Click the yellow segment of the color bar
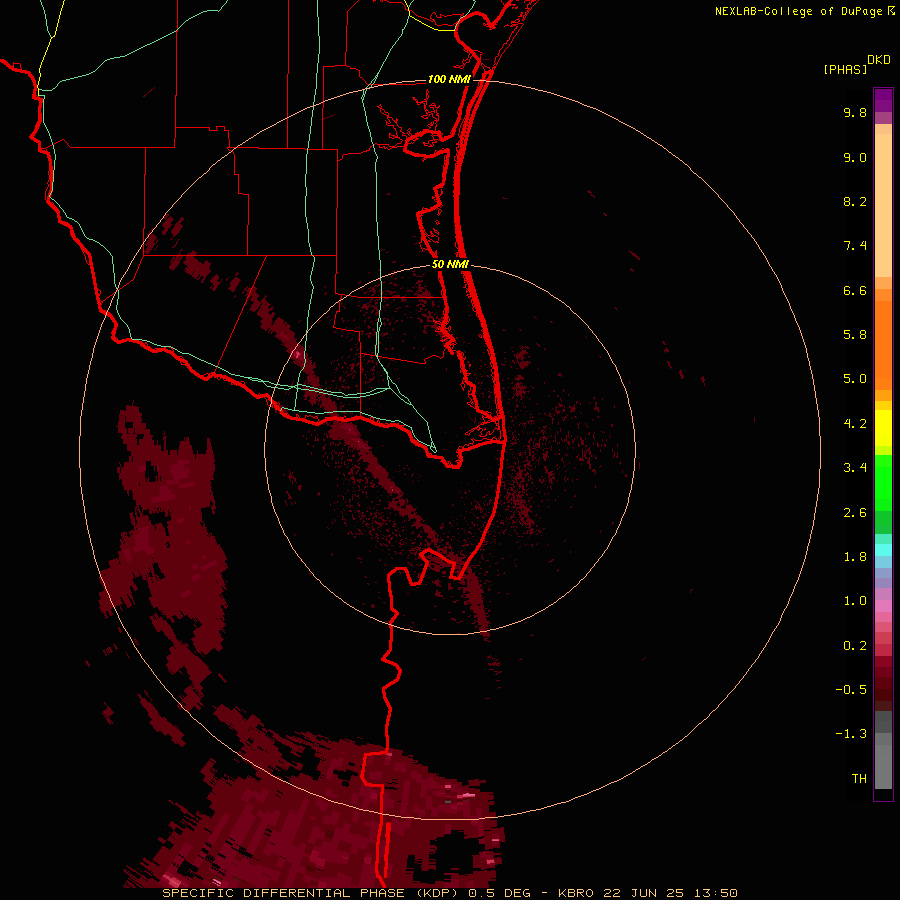The image size is (900, 900). pyautogui.click(x=883, y=428)
